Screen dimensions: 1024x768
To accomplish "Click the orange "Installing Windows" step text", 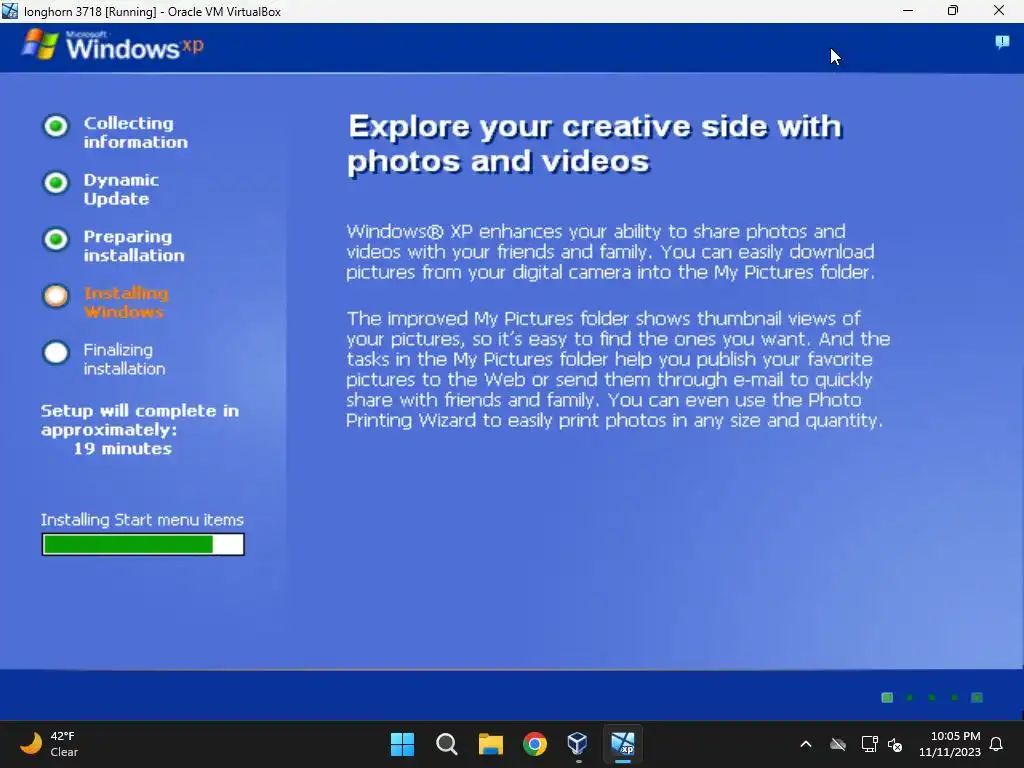I will point(126,302).
